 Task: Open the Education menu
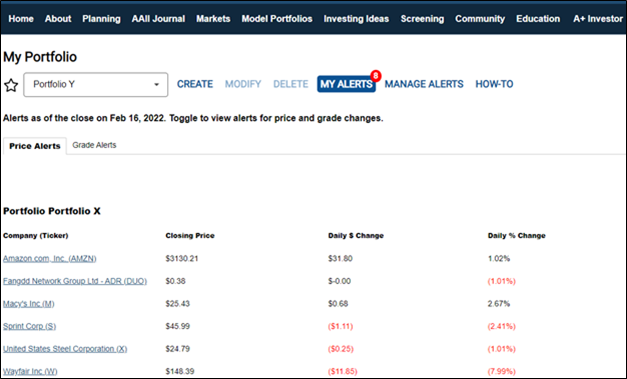coord(538,19)
